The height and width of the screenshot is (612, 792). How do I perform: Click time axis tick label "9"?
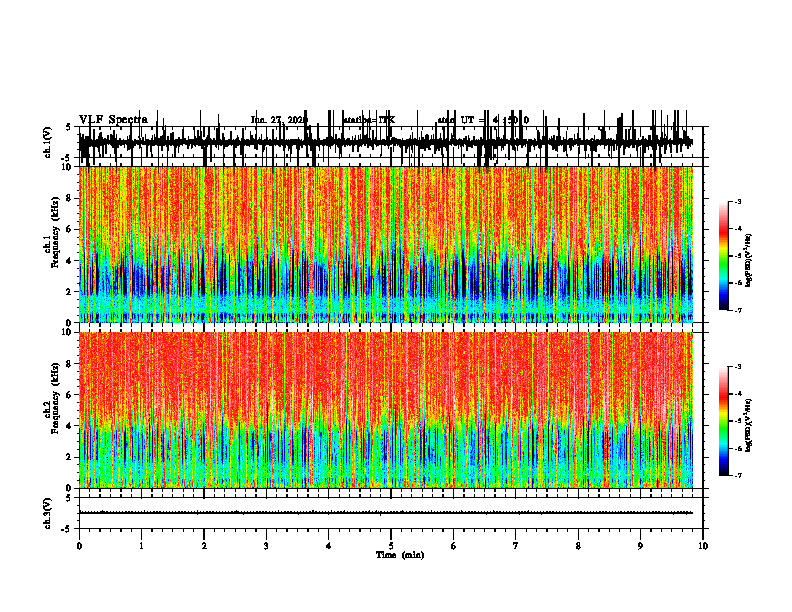pos(640,546)
